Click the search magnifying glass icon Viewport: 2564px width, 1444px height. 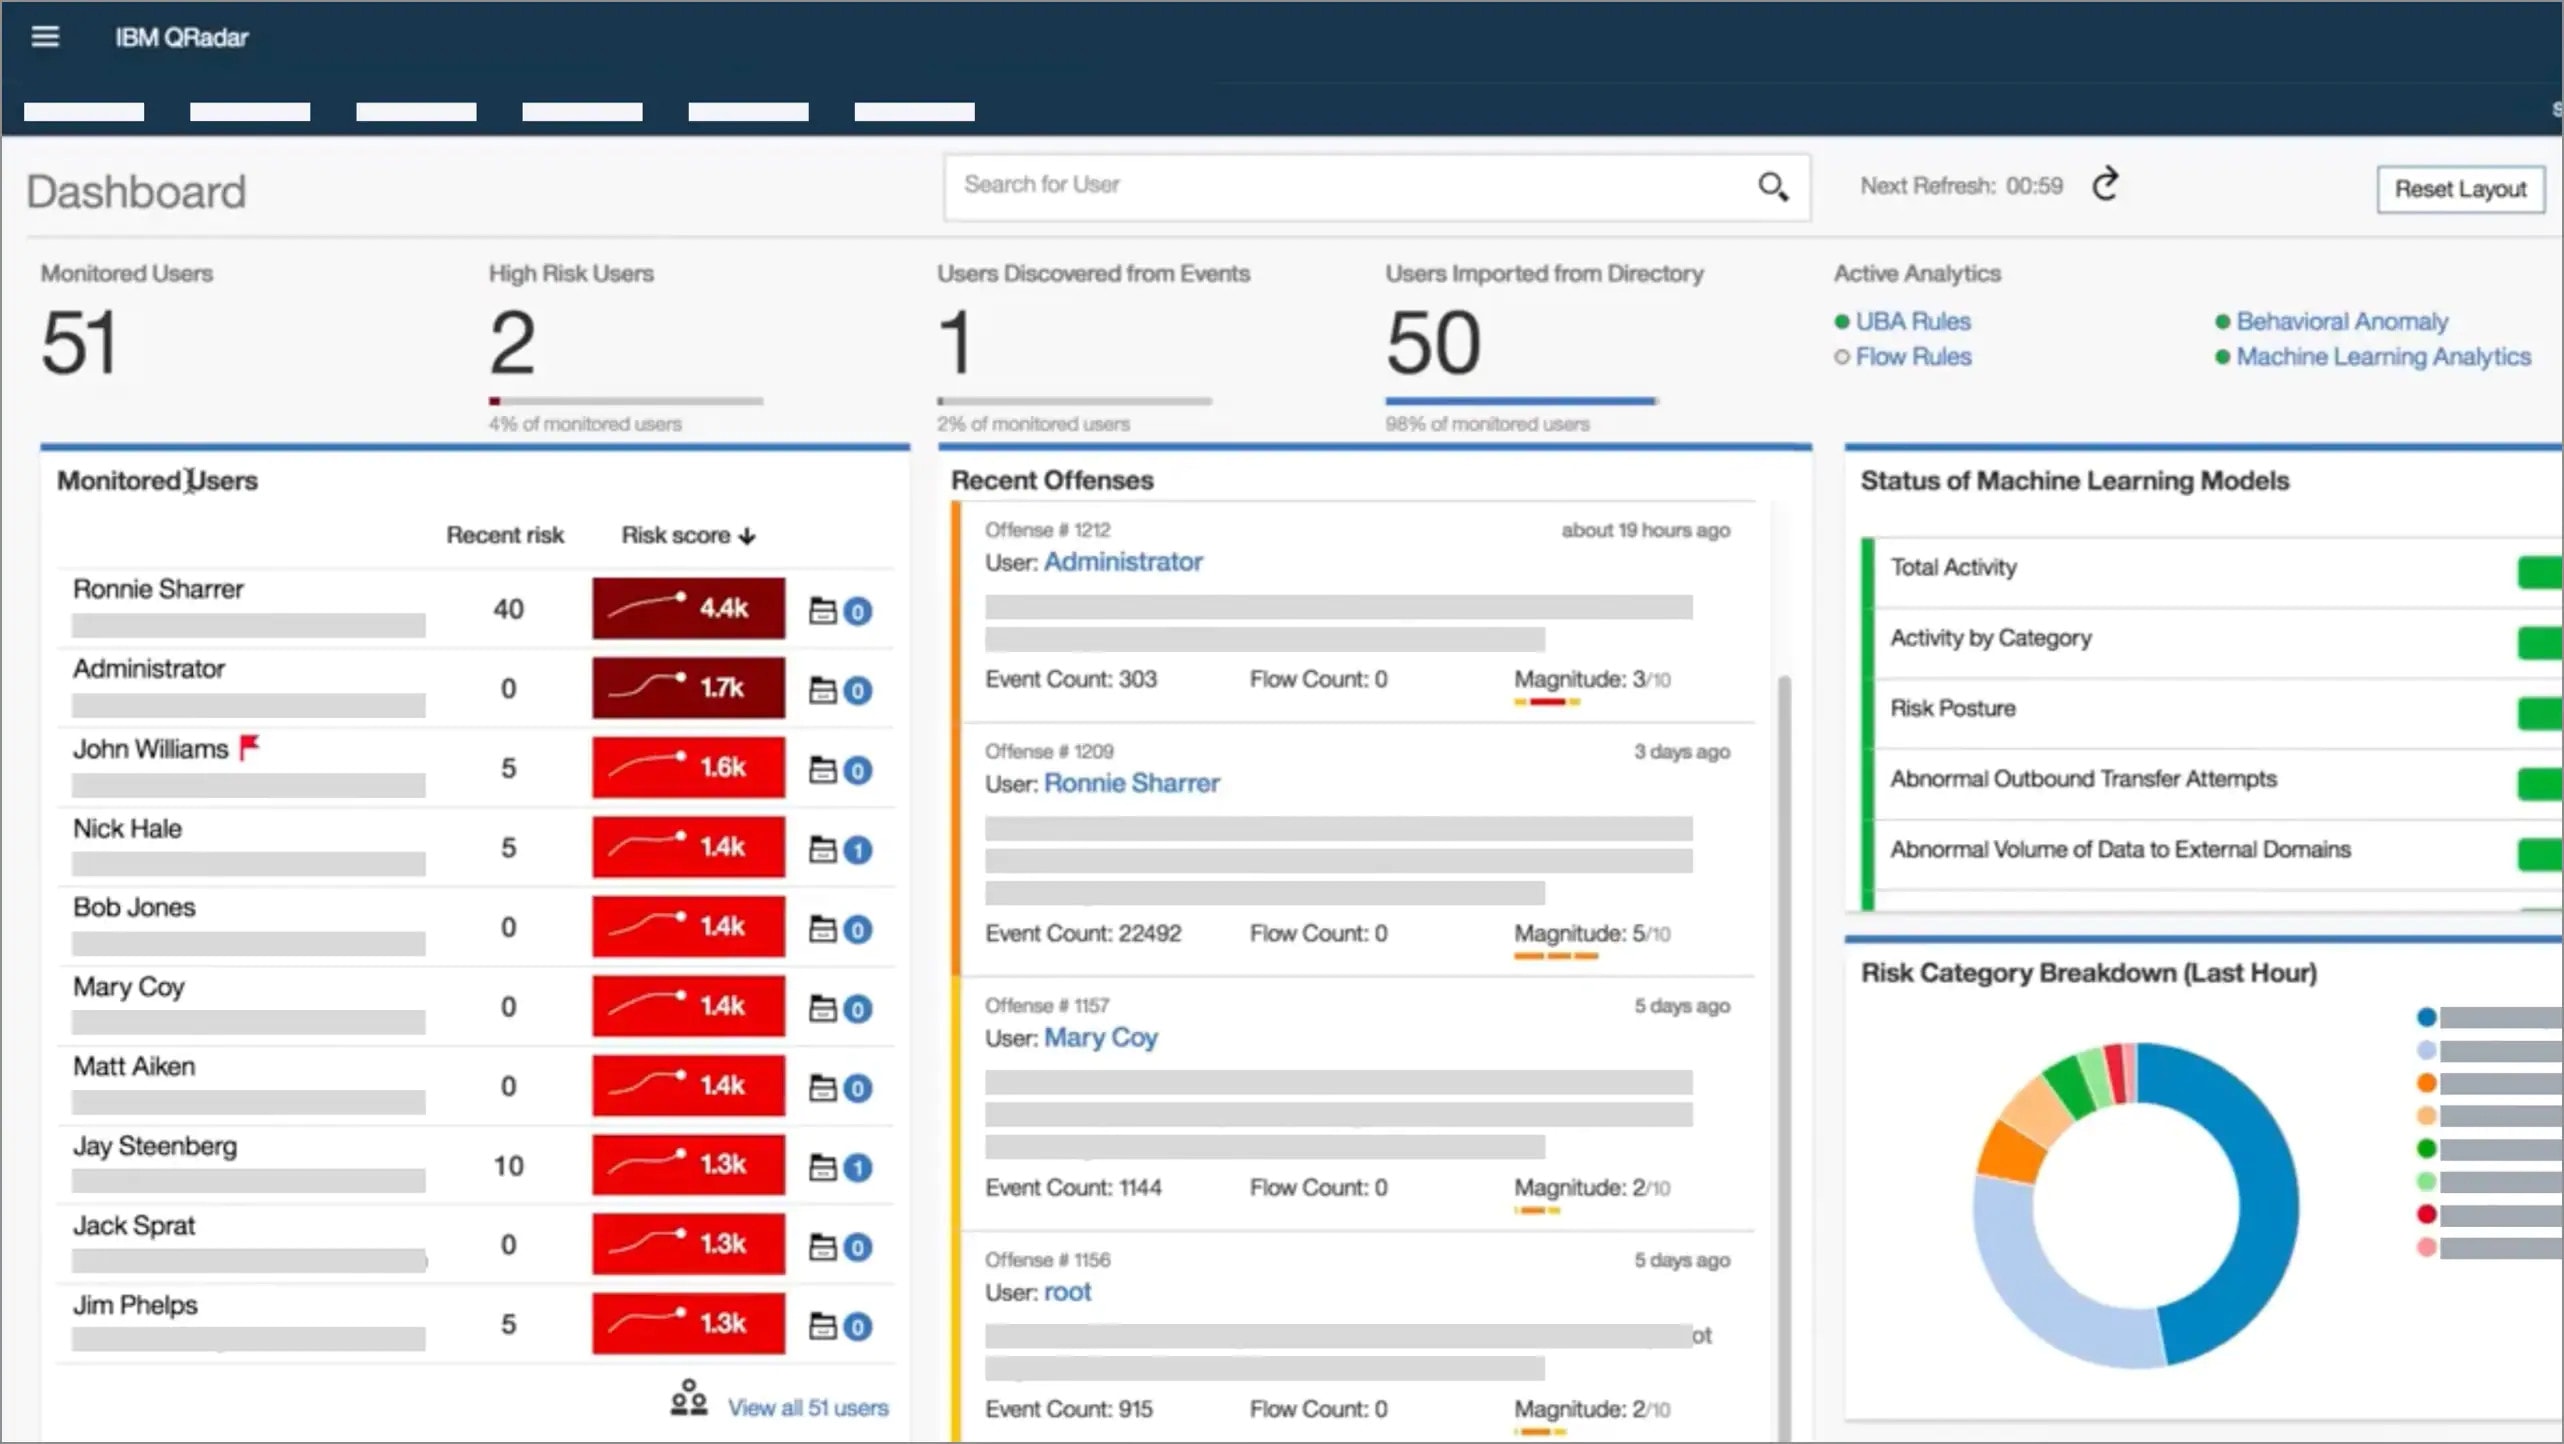click(1773, 187)
